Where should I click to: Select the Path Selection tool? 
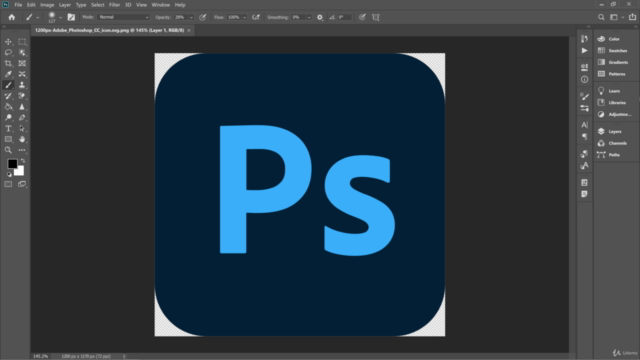(x=22, y=128)
